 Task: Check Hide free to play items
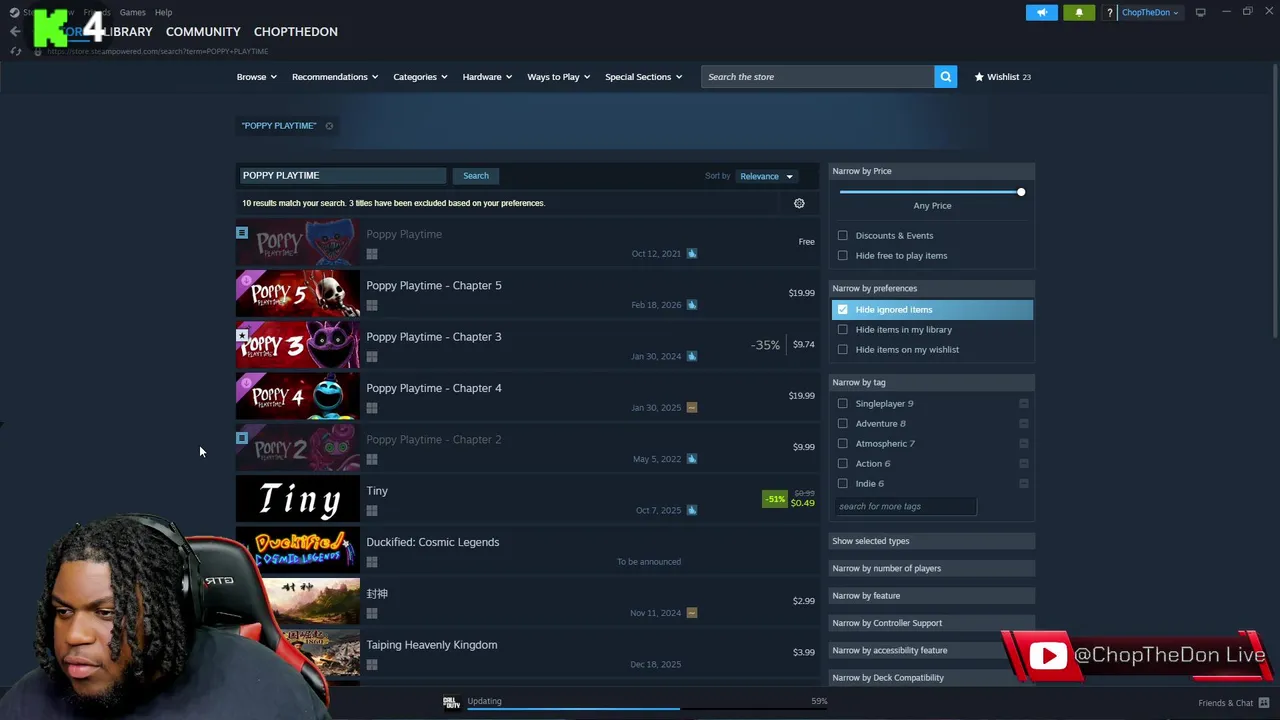(x=843, y=256)
